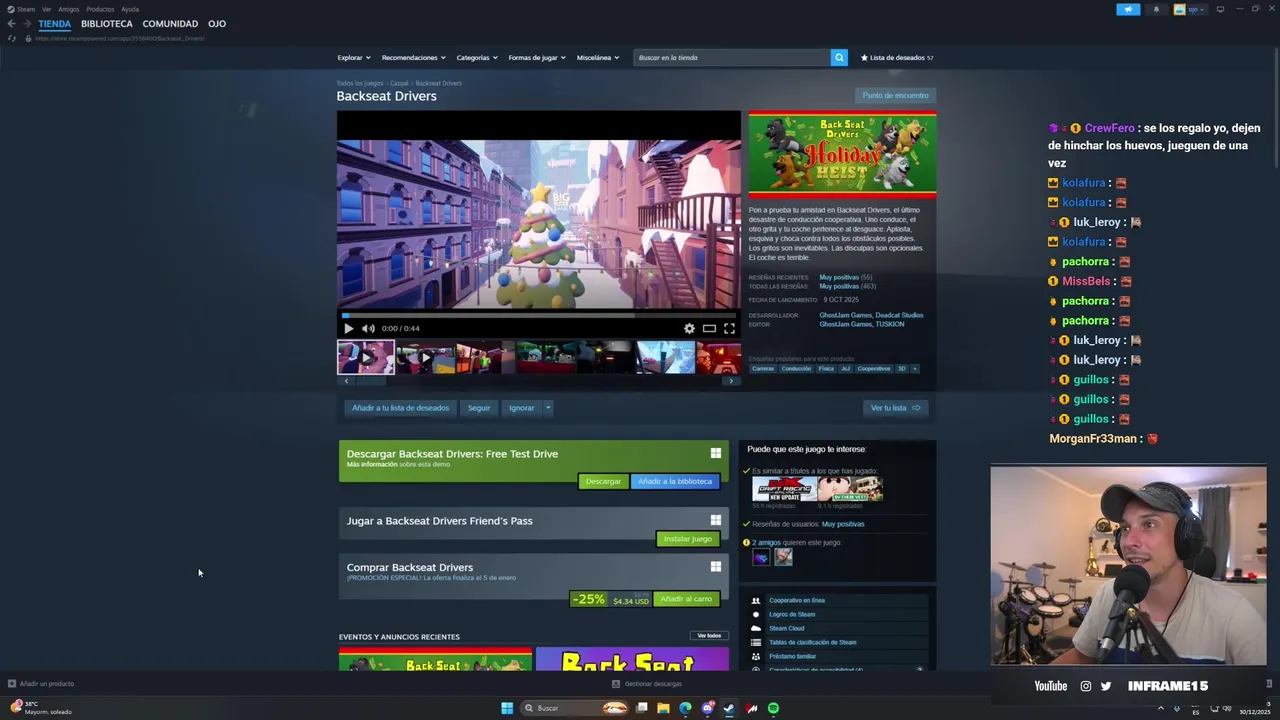Open GhostJam Games developer link
Image resolution: width=1280 pixels, height=720 pixels.
tap(845, 315)
